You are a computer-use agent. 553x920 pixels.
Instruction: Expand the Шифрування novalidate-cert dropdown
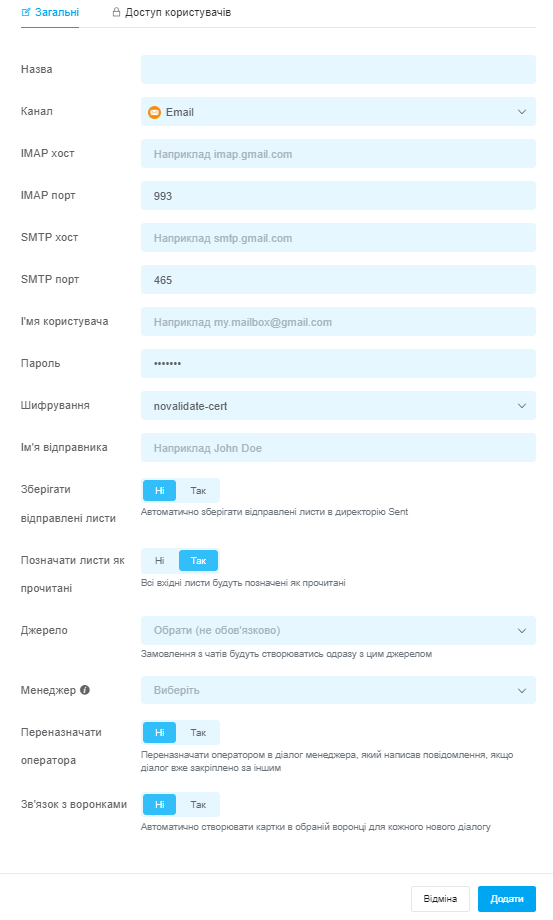click(338, 405)
